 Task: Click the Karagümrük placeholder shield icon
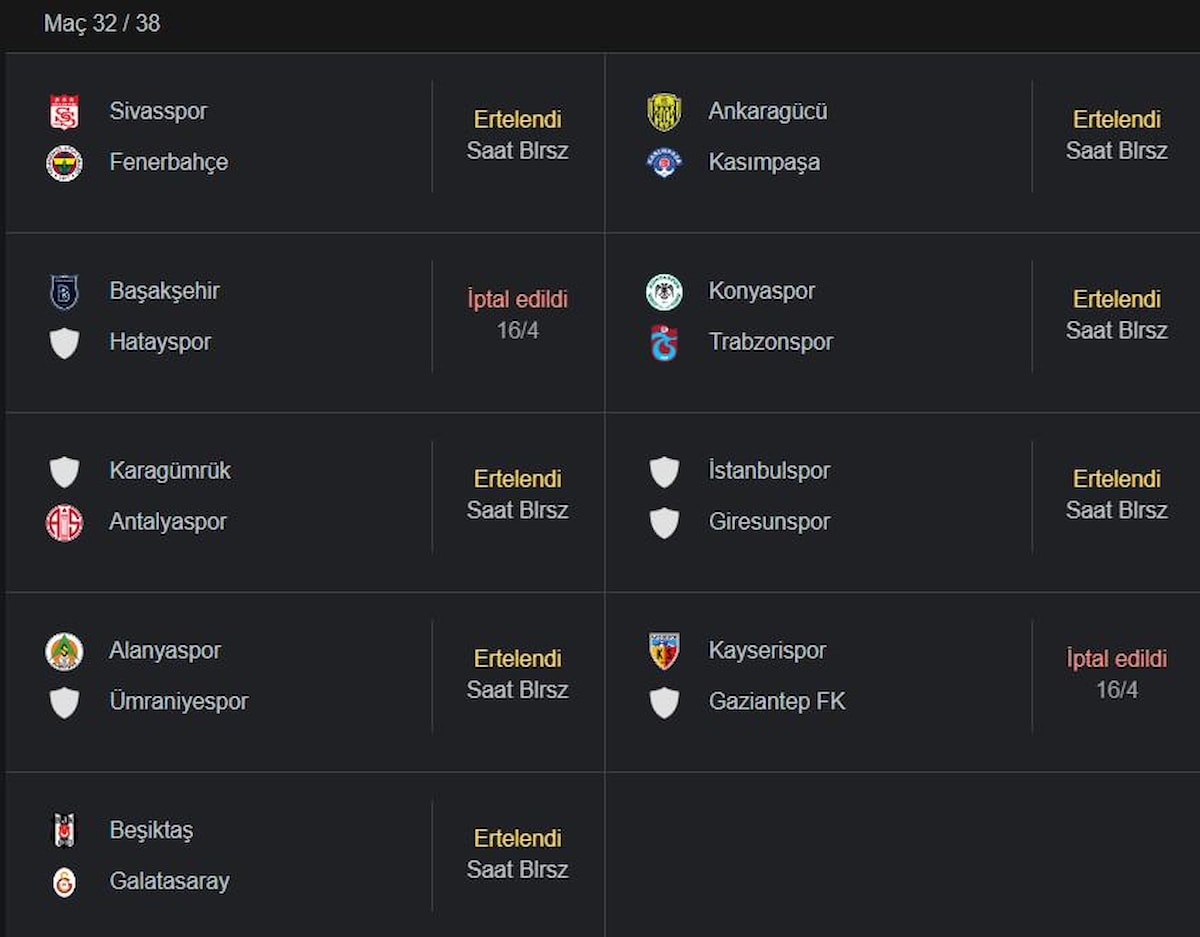click(x=64, y=472)
